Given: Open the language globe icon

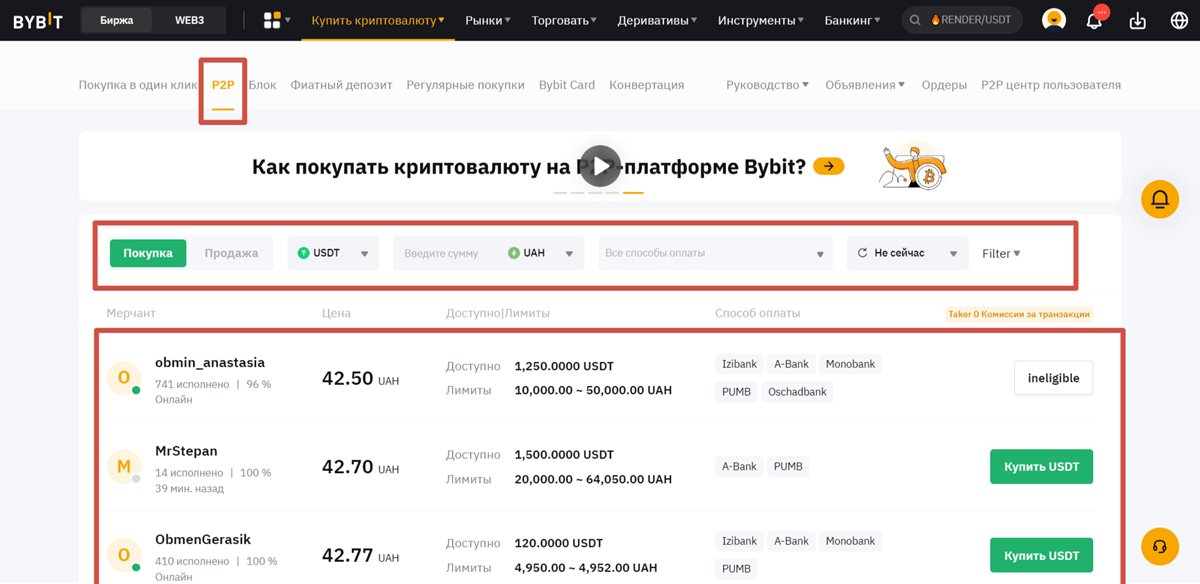Looking at the screenshot, I should pyautogui.click(x=1178, y=21).
